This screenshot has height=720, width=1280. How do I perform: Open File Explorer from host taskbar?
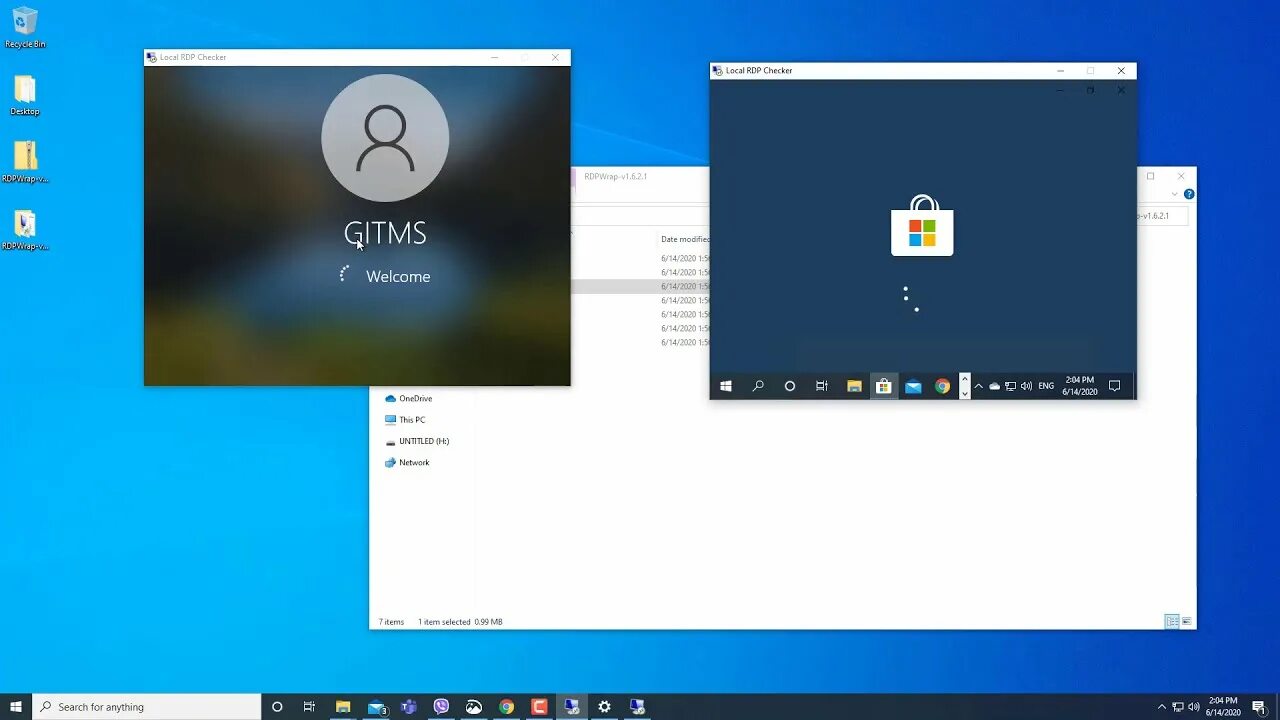click(x=343, y=707)
